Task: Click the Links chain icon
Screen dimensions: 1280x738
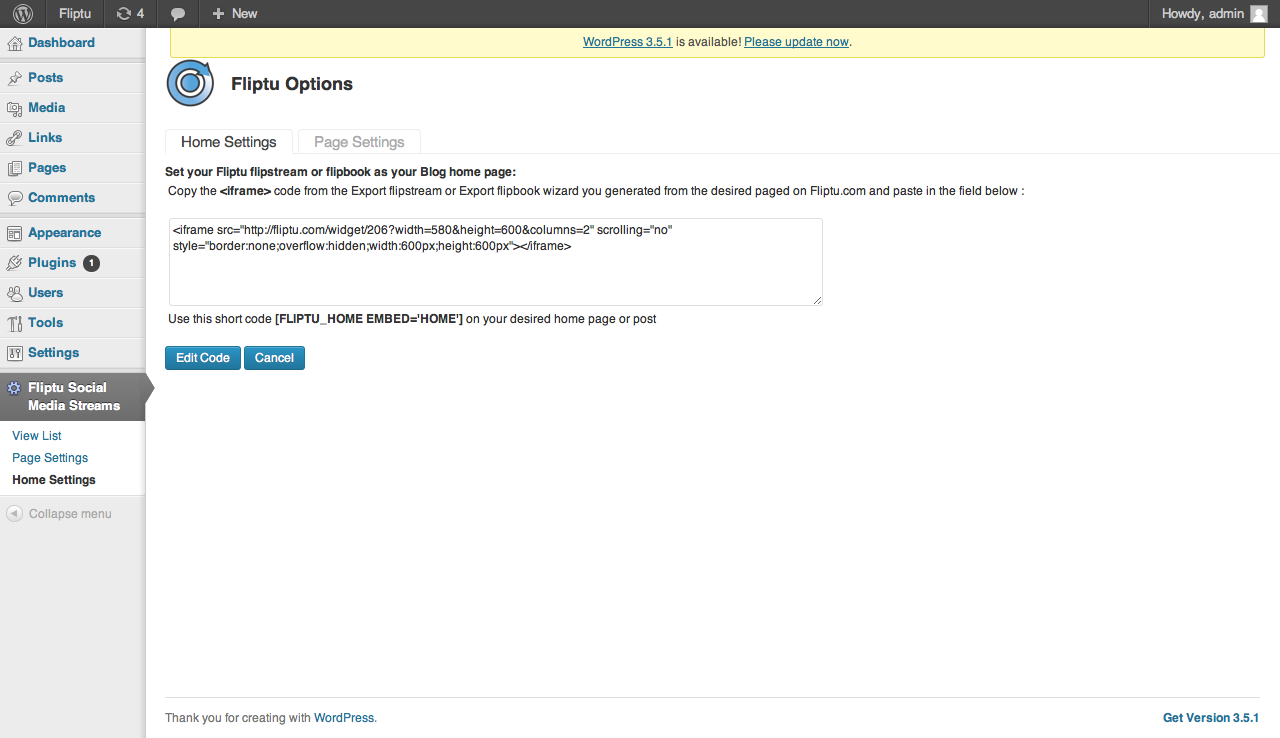Action: point(15,138)
